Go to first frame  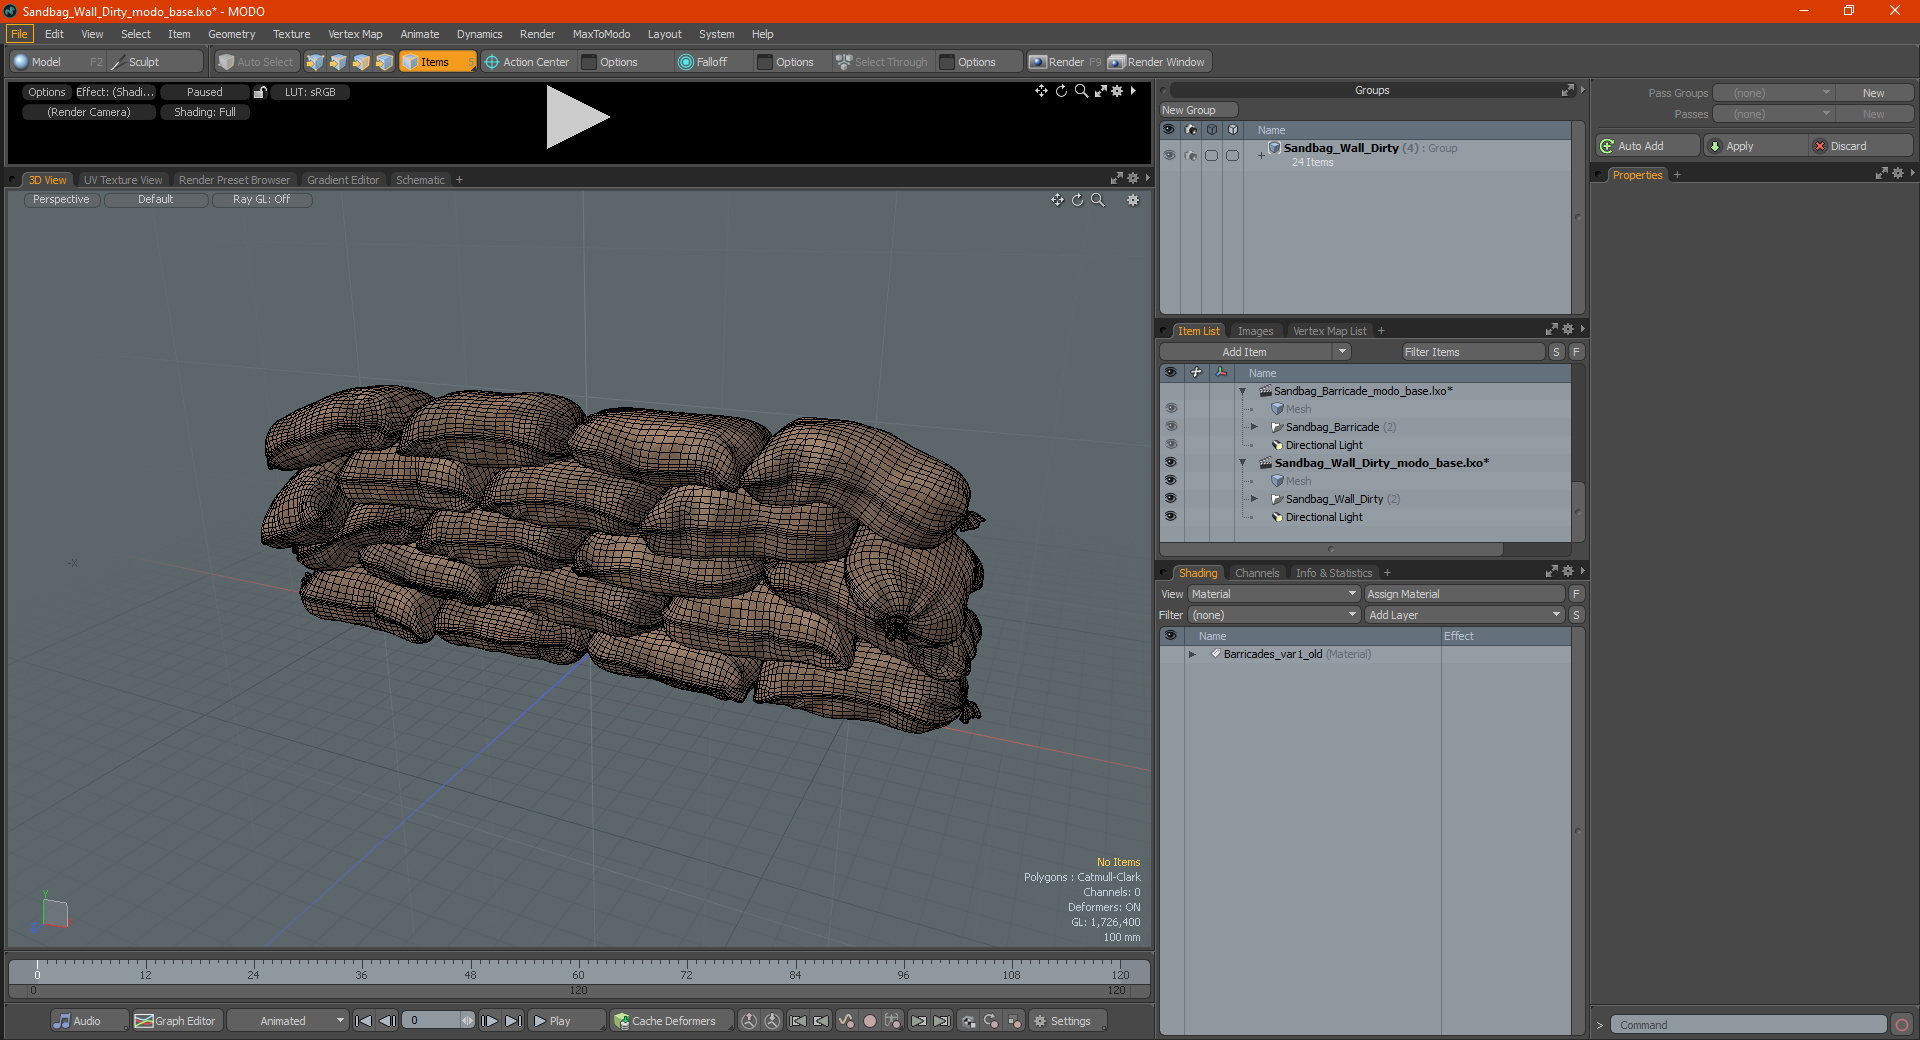pyautogui.click(x=364, y=1021)
